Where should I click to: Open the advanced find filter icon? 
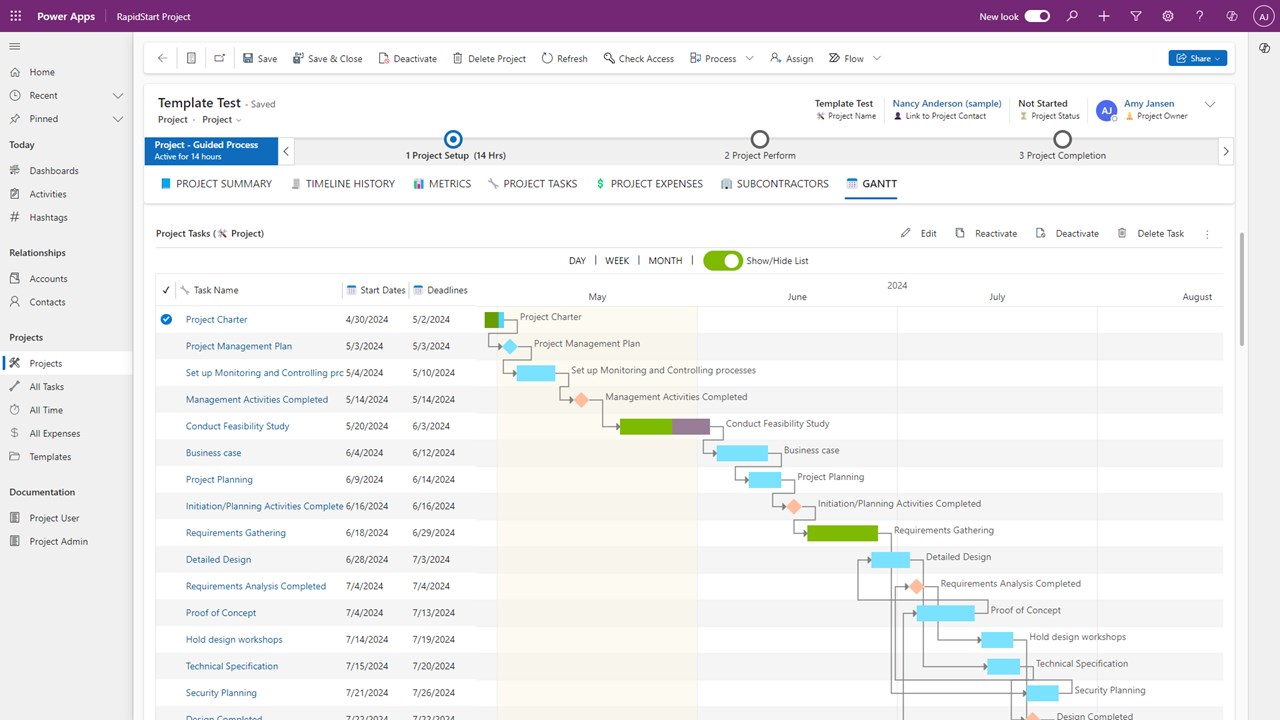tap(1136, 16)
